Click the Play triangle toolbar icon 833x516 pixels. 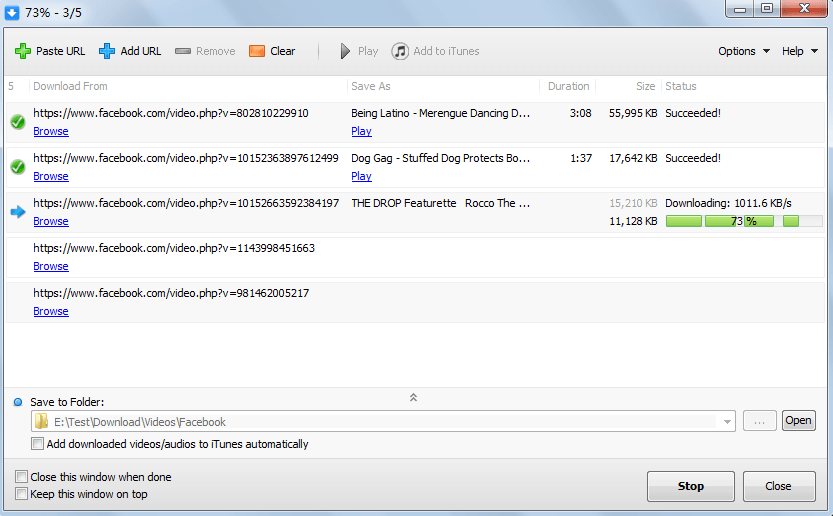tap(345, 51)
